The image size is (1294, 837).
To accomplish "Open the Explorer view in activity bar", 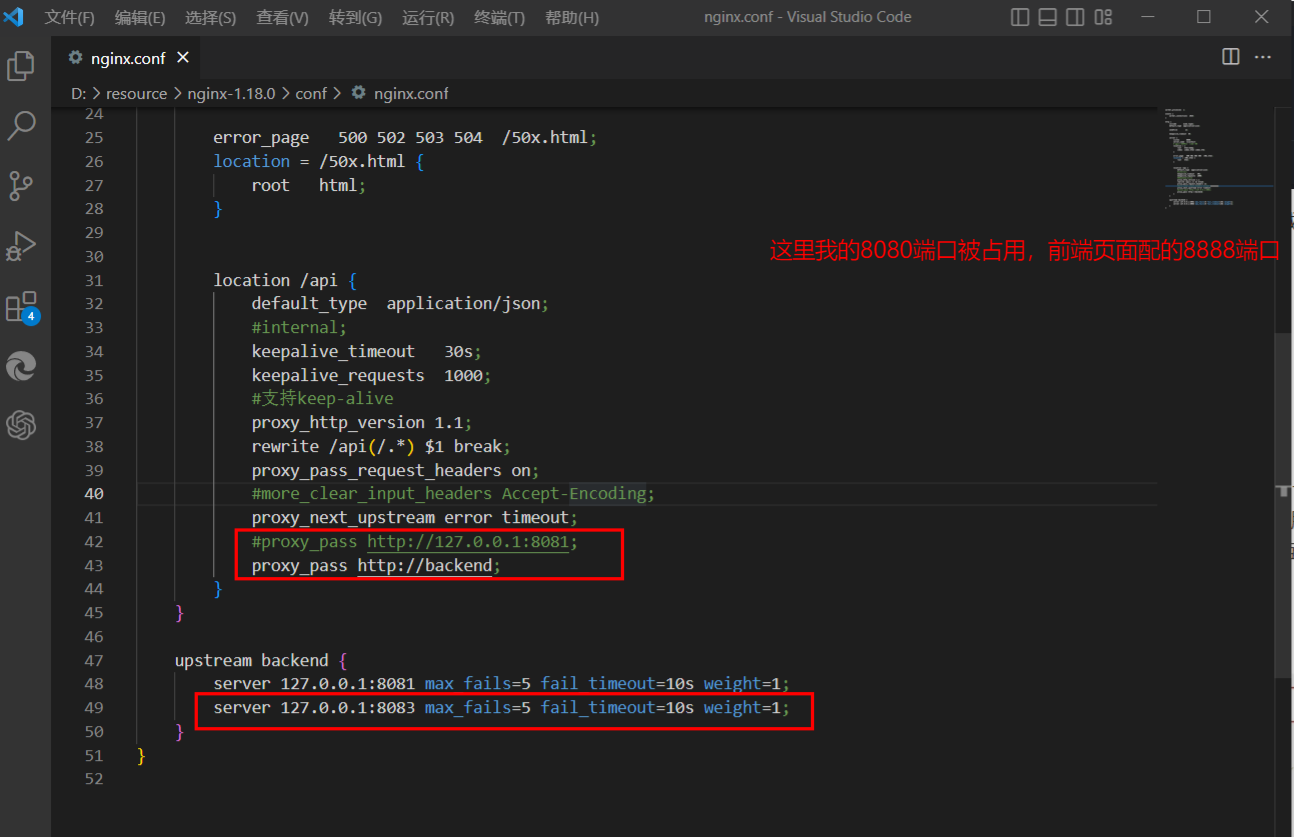I will (21, 67).
